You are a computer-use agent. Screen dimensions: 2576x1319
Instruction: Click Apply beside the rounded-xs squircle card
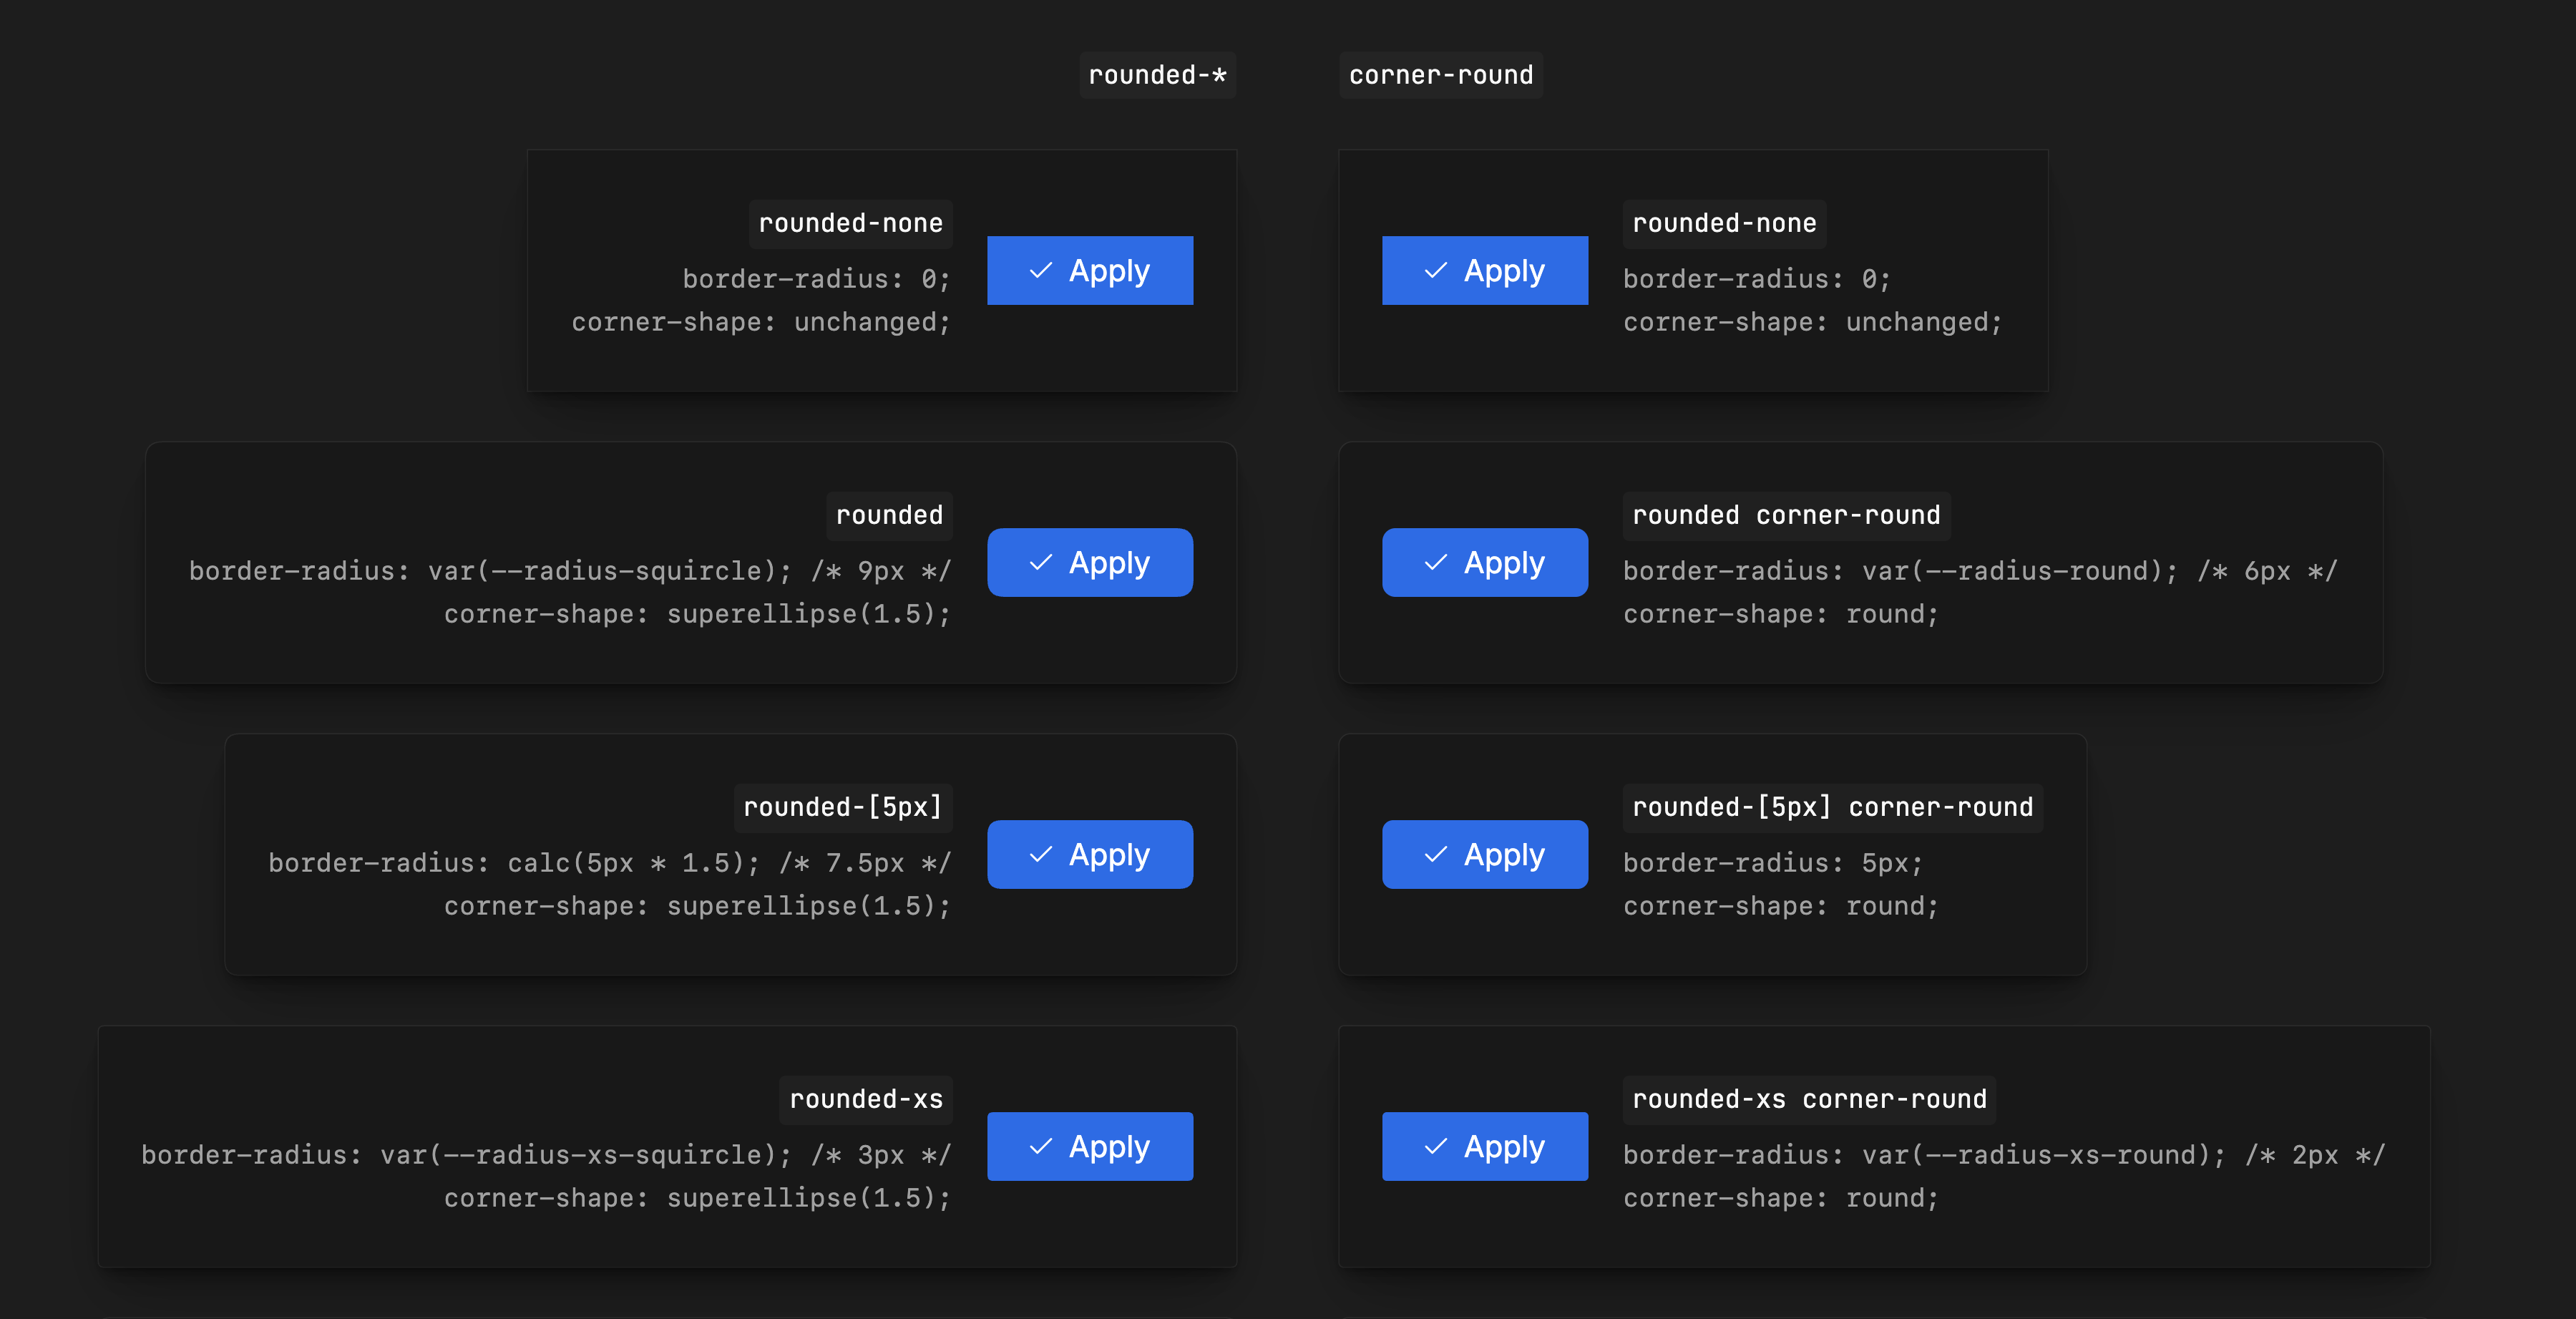click(x=1090, y=1146)
